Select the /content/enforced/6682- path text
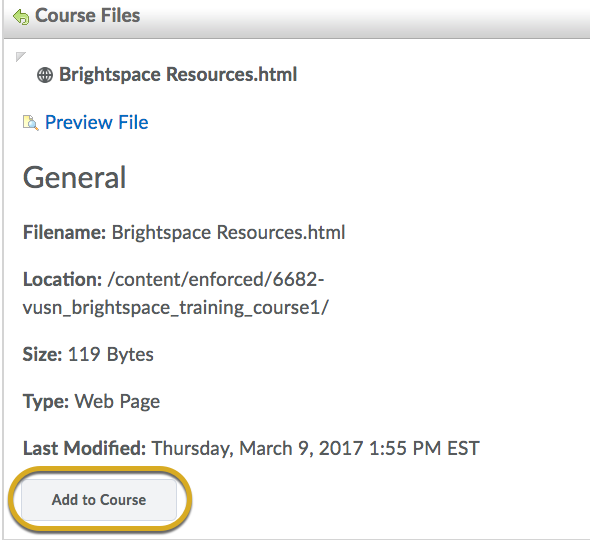This screenshot has height=540, width=590. pos(216,279)
